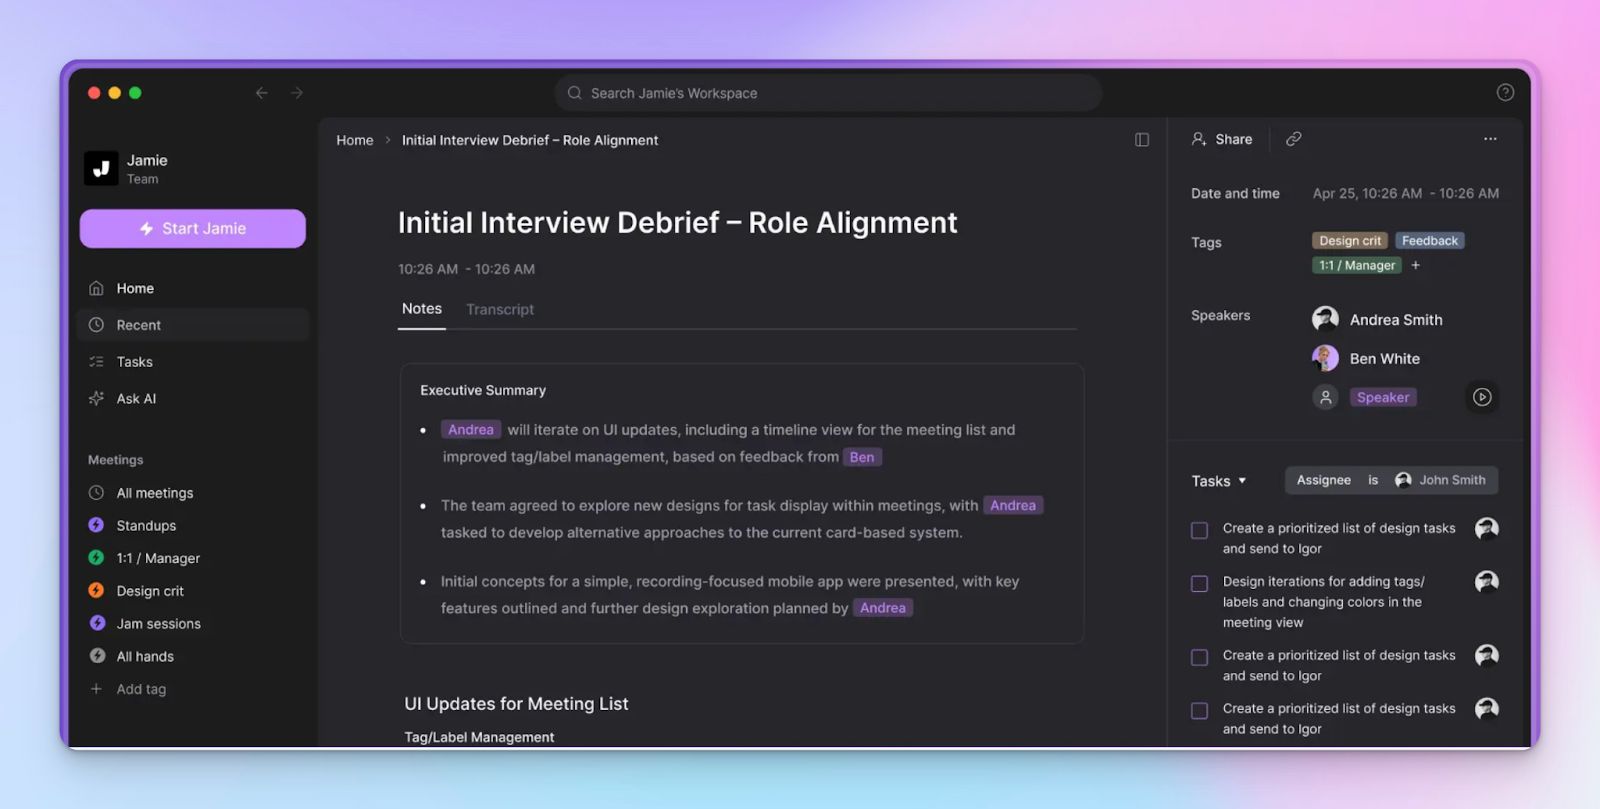Open the Assignee is John Smith filter

(x=1391, y=480)
